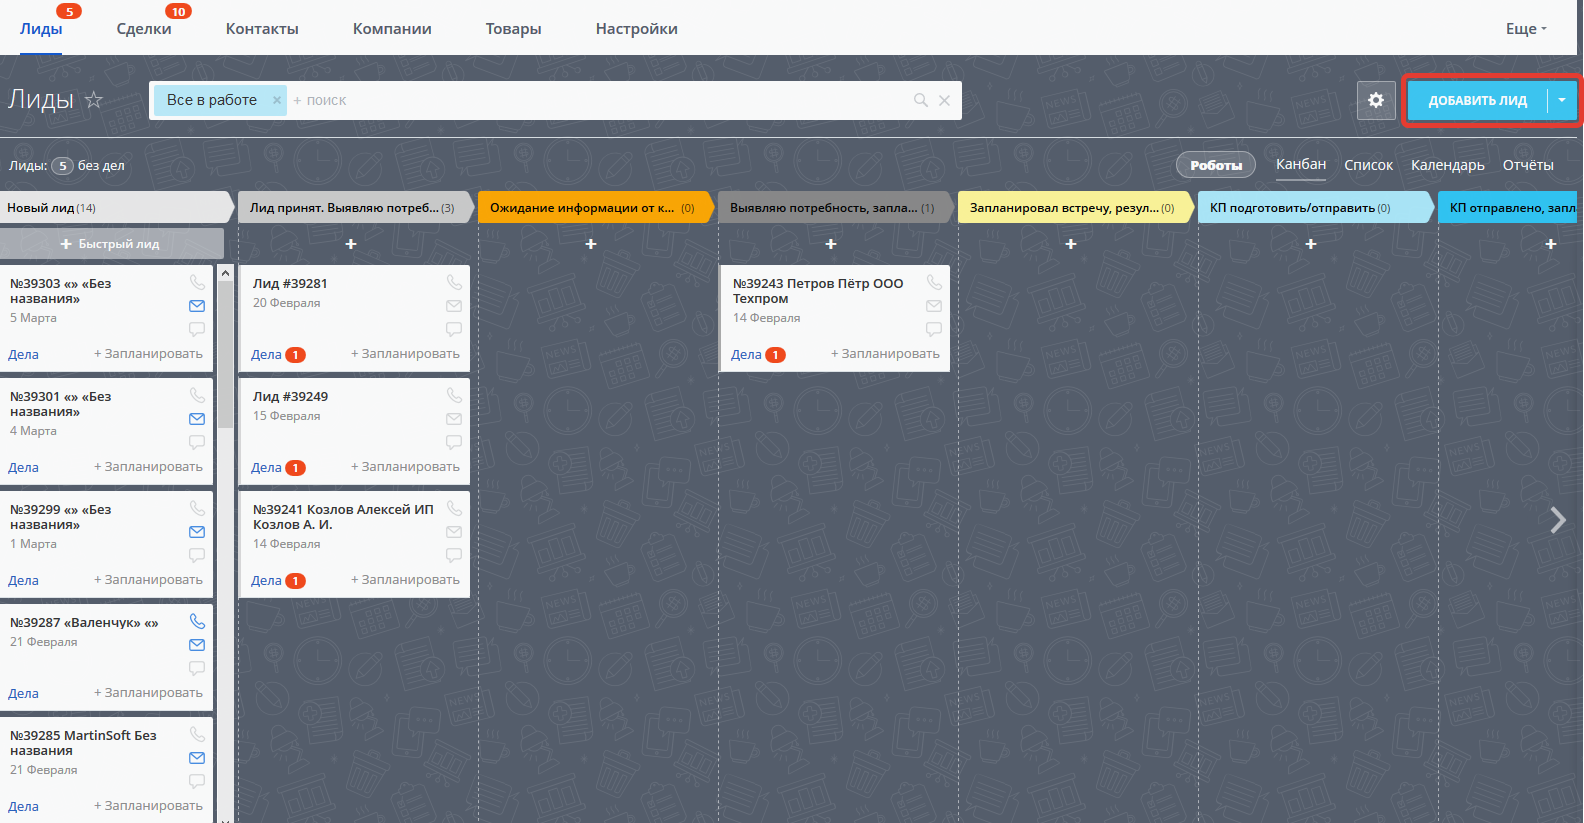Open lead '№39243 Петров Пётр ООО Техпром'
Screen dimensions: 1584x823
coord(818,291)
